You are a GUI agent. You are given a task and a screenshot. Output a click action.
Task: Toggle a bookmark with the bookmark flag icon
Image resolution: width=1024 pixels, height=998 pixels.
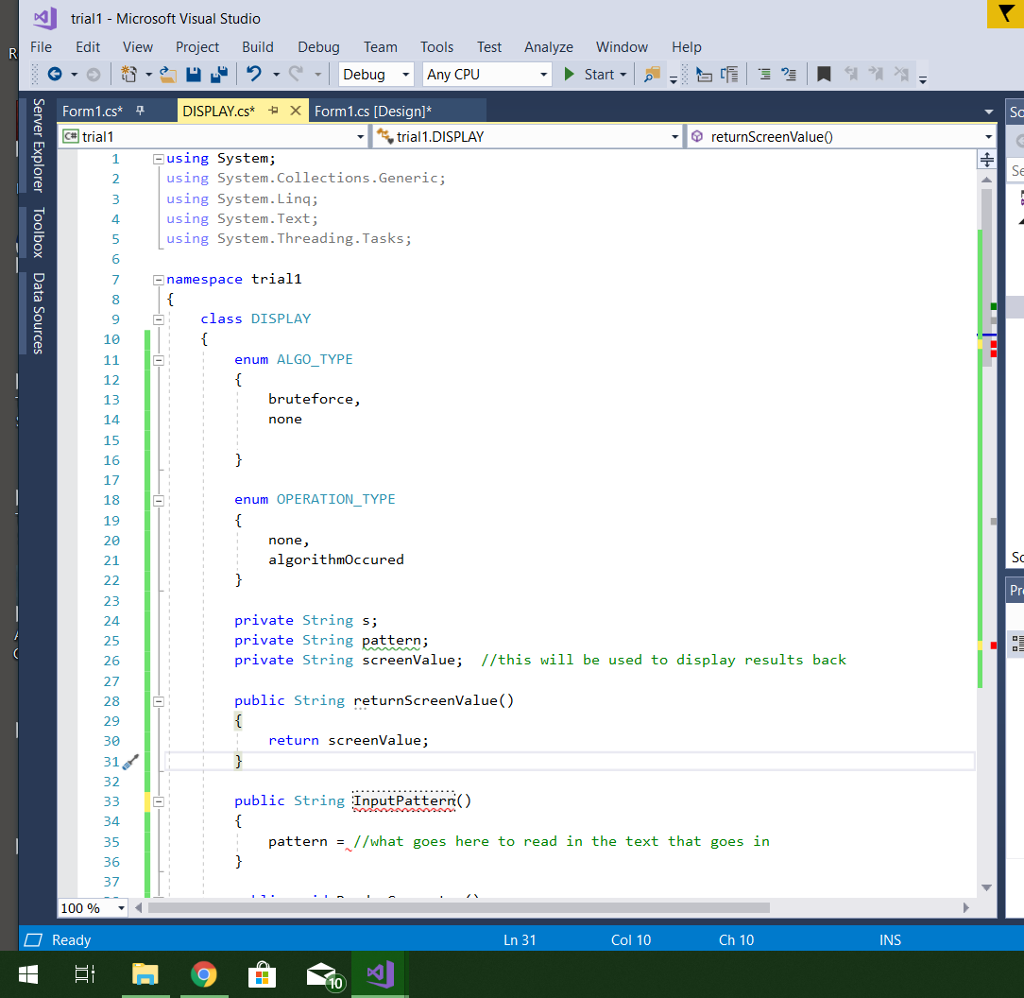coord(824,74)
